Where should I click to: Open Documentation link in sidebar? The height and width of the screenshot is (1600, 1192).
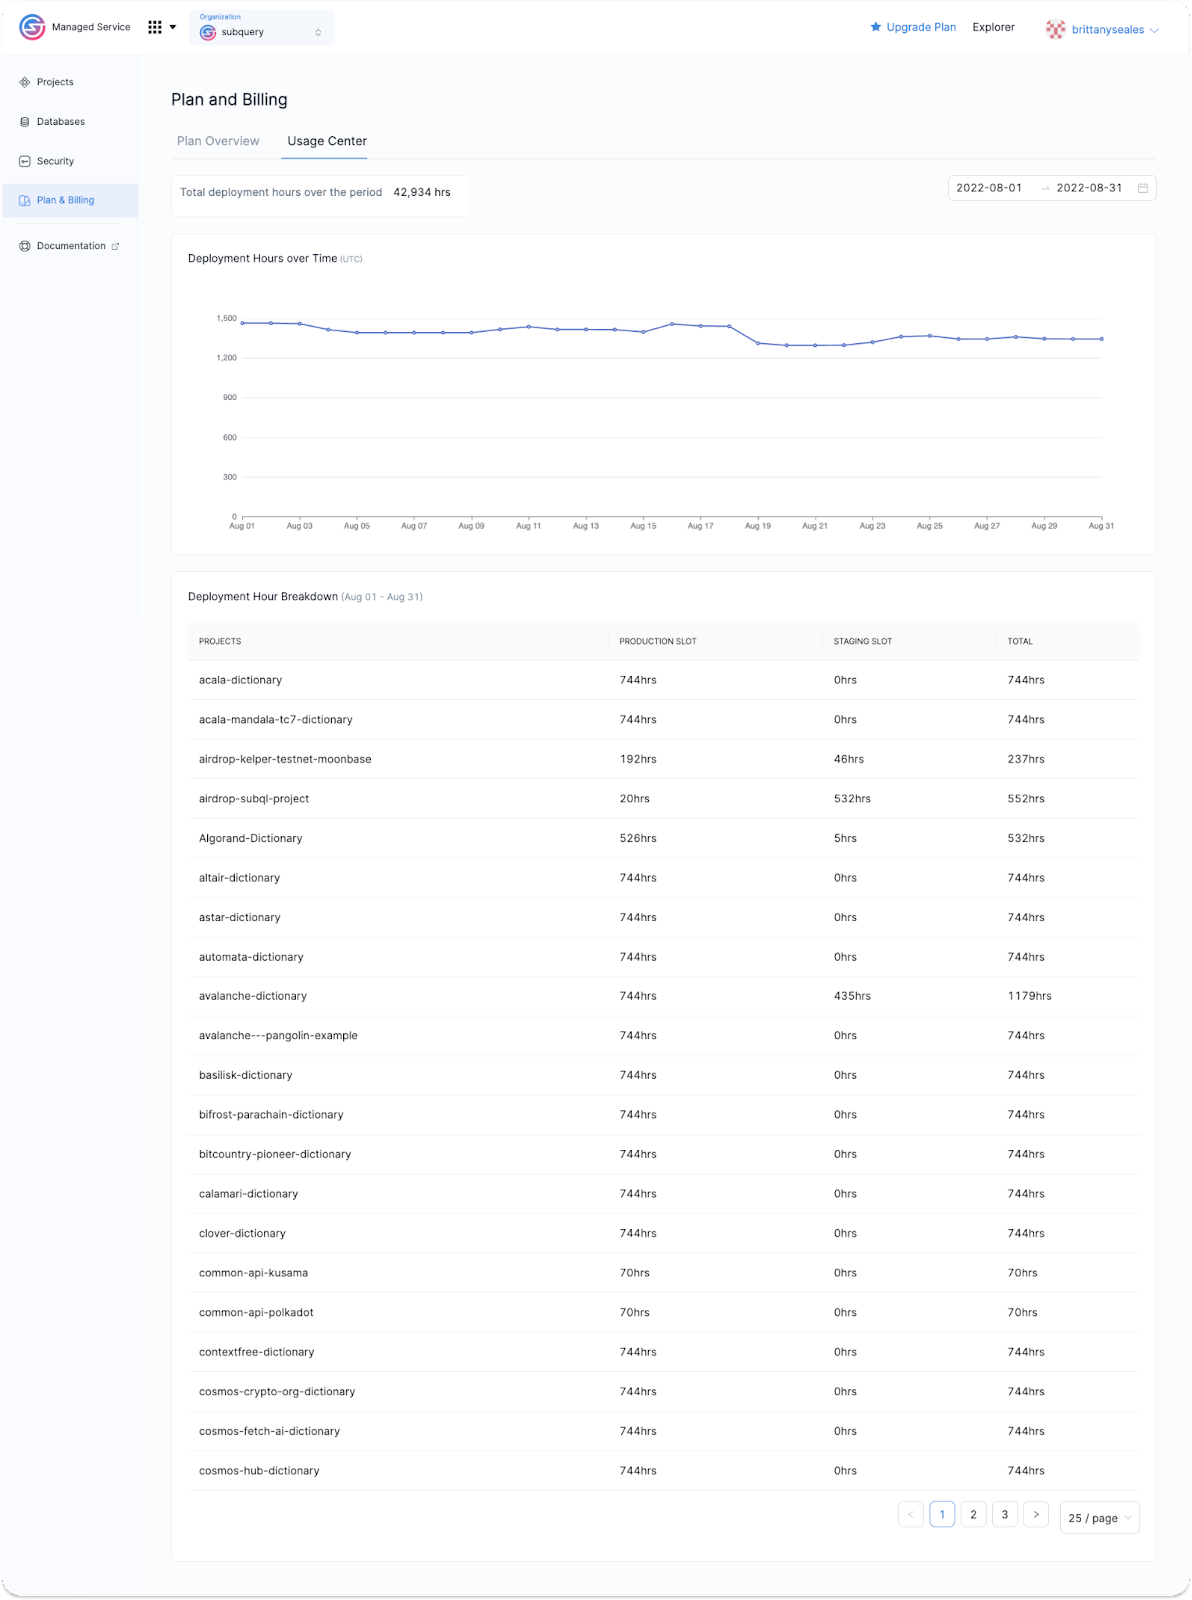[70, 246]
